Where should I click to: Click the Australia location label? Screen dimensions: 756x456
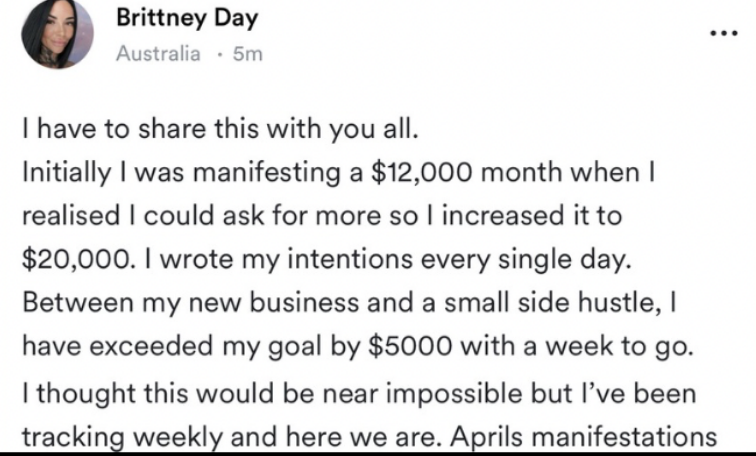[158, 54]
